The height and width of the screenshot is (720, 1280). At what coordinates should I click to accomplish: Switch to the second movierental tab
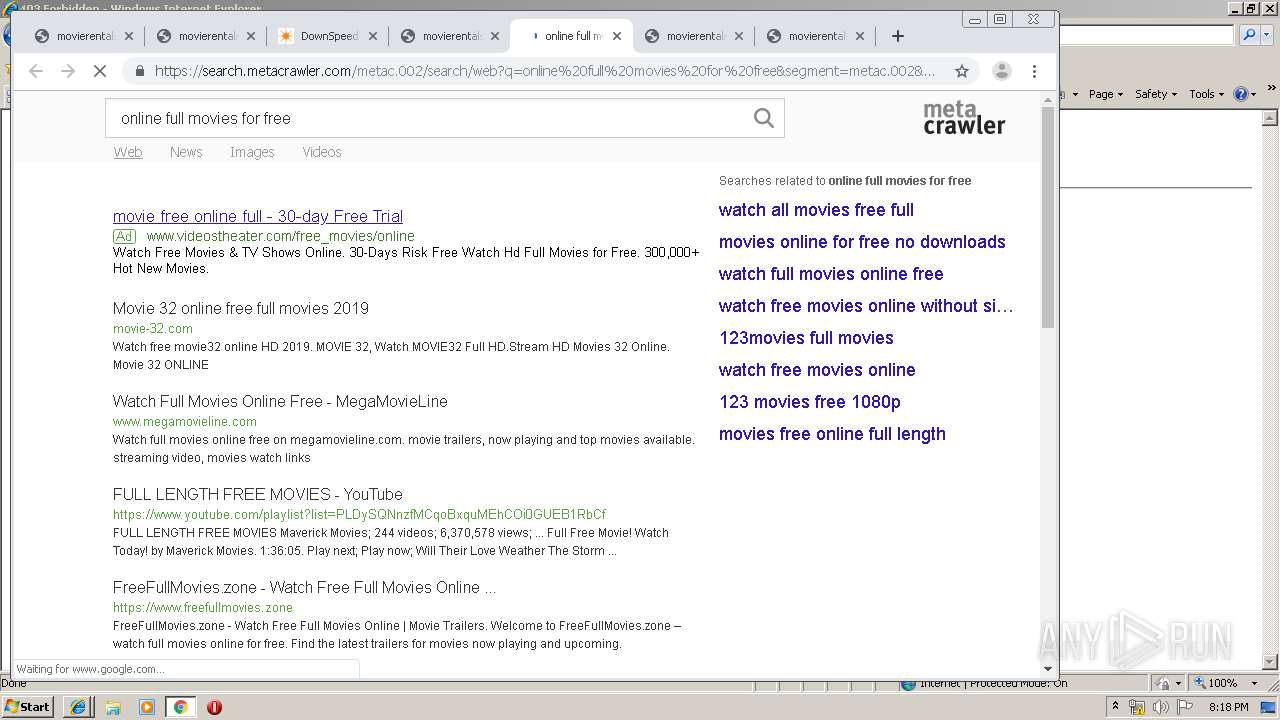click(x=206, y=36)
